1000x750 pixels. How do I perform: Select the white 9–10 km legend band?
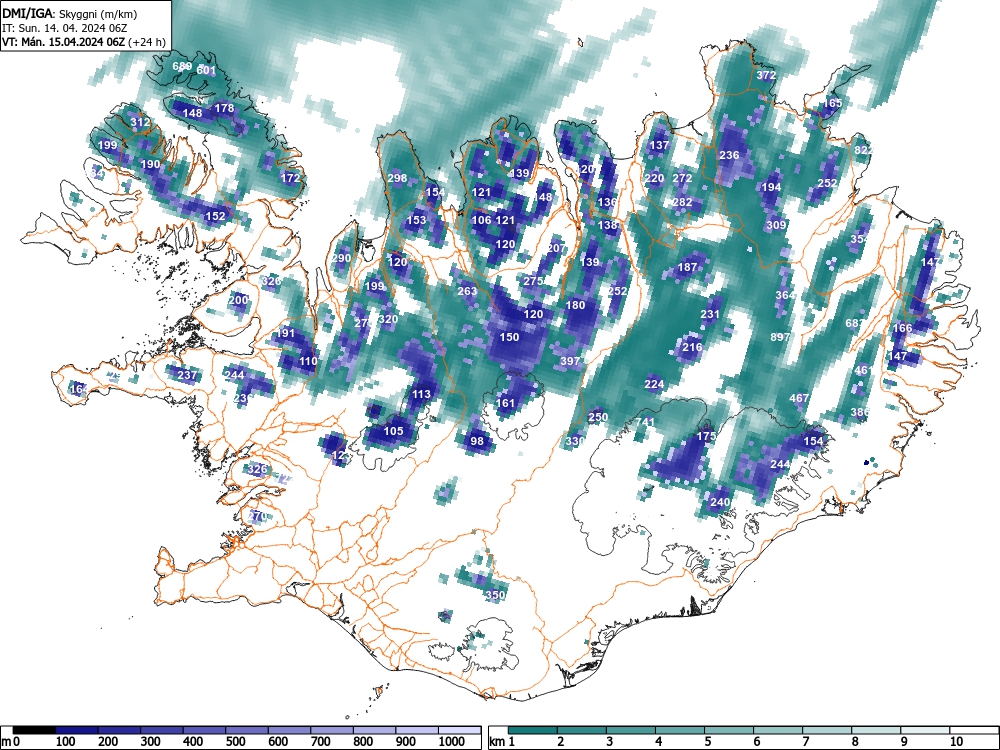click(x=925, y=730)
